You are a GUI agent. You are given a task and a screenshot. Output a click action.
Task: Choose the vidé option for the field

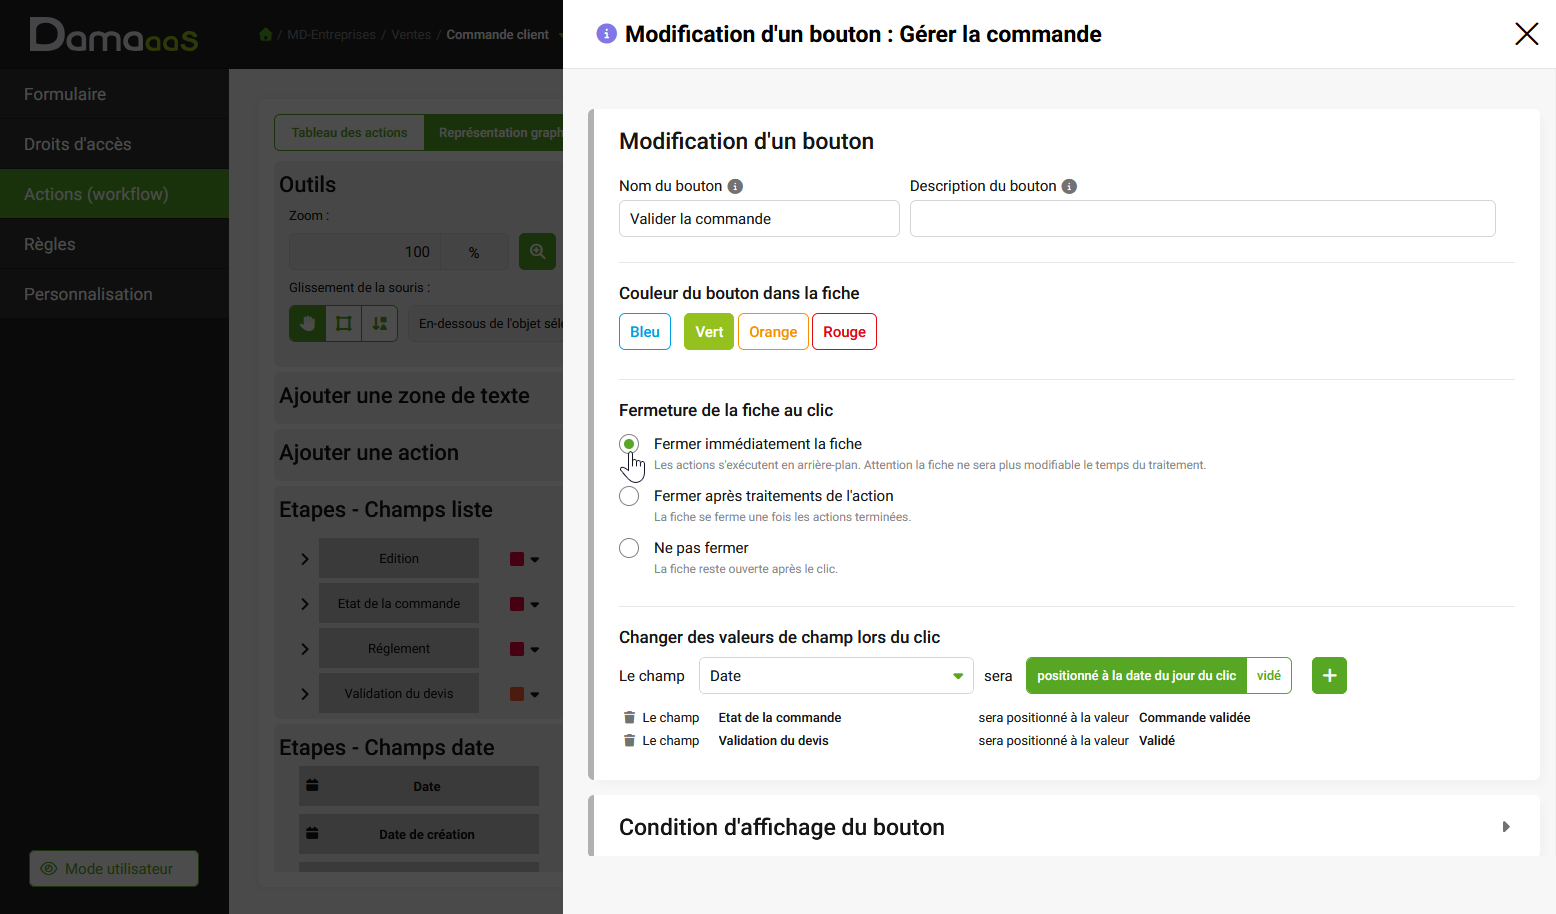(x=1269, y=676)
